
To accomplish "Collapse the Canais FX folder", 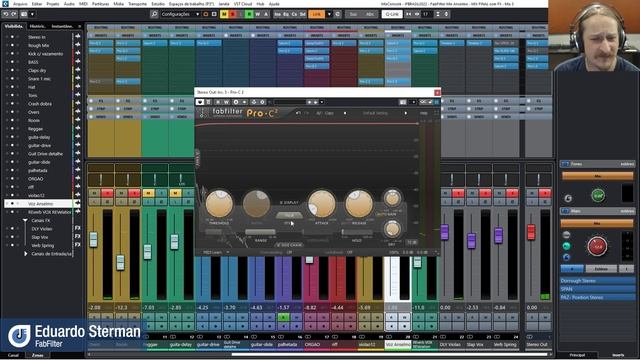I will [25, 220].
